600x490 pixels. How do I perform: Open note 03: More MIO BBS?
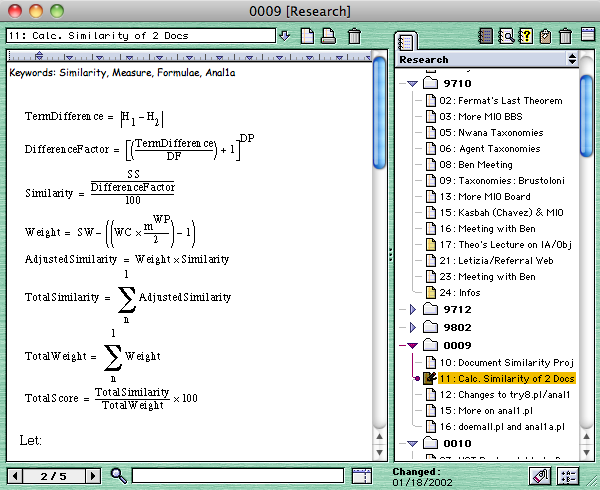pos(481,117)
